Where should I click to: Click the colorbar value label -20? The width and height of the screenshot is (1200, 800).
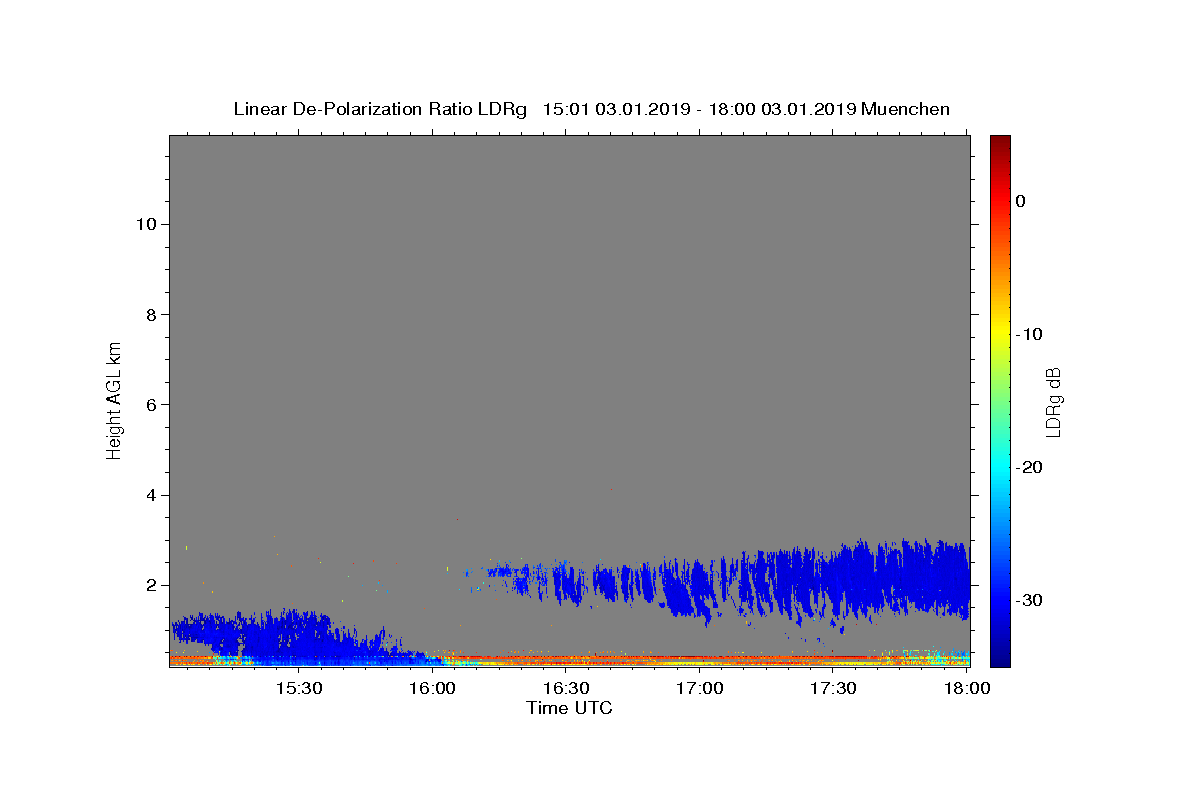tap(1028, 467)
